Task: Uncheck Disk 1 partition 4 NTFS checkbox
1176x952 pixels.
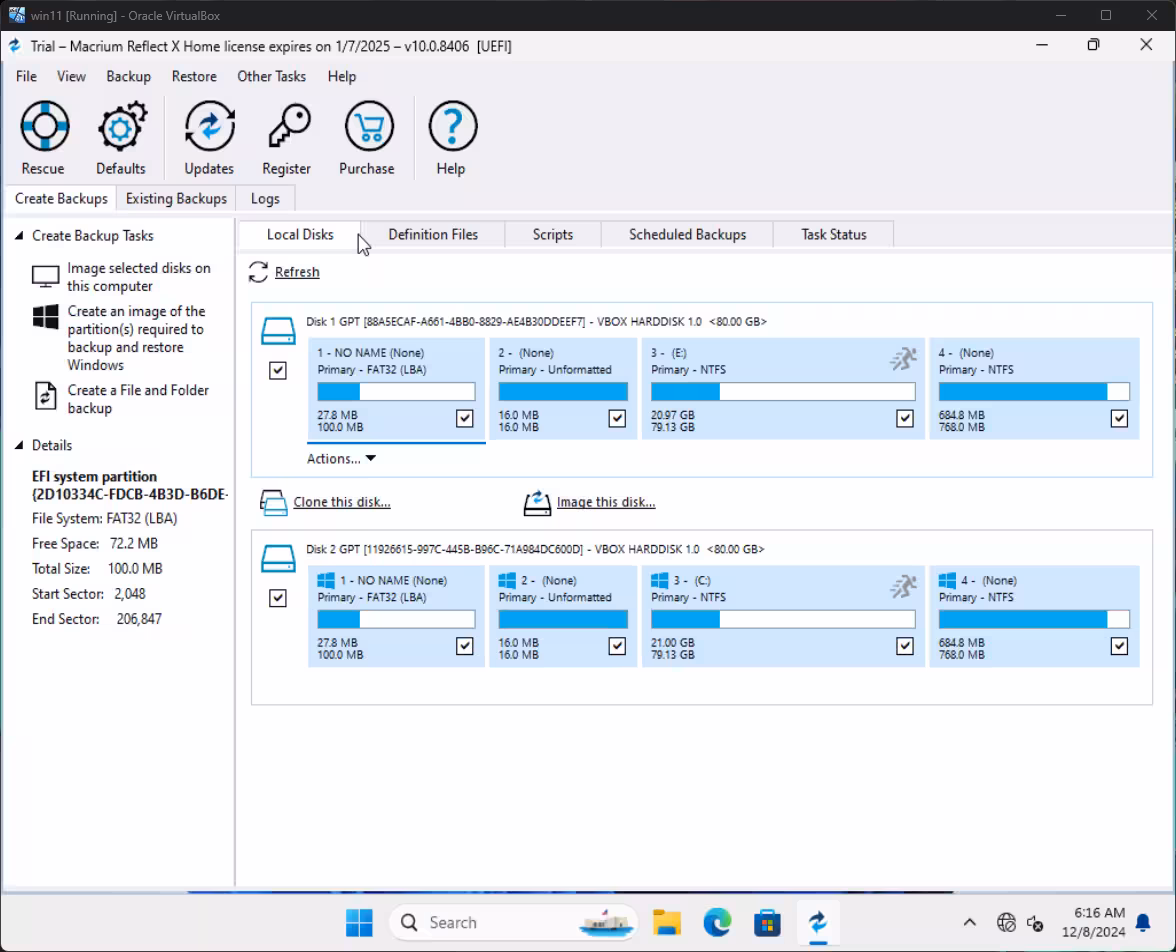Action: tap(1120, 419)
